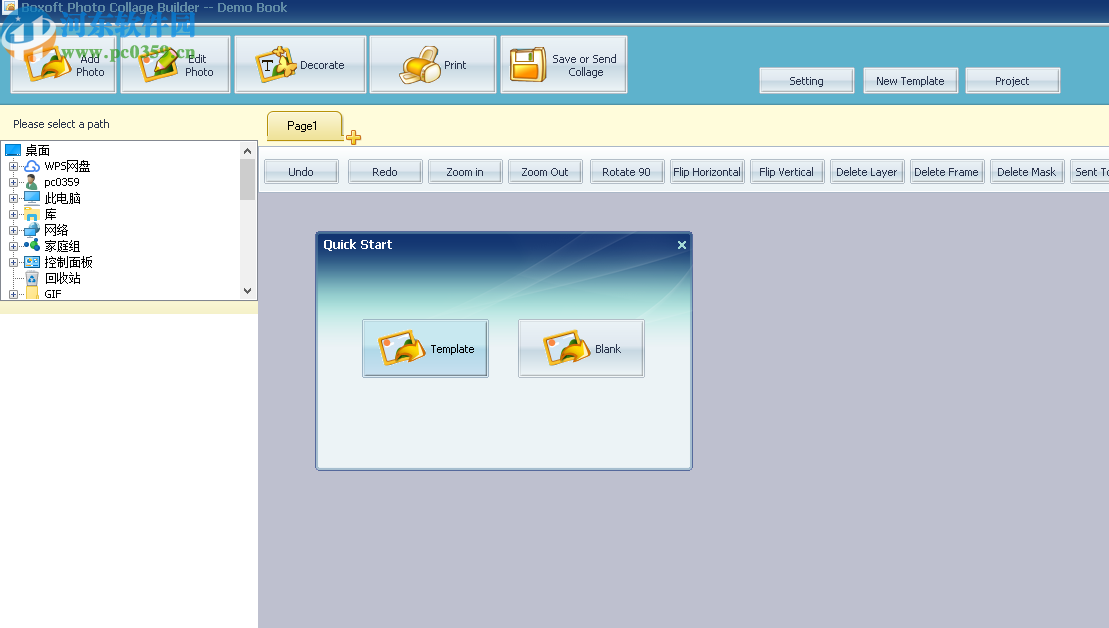
Task: Select the WPS网盘 cloud icon
Action: tap(32, 166)
